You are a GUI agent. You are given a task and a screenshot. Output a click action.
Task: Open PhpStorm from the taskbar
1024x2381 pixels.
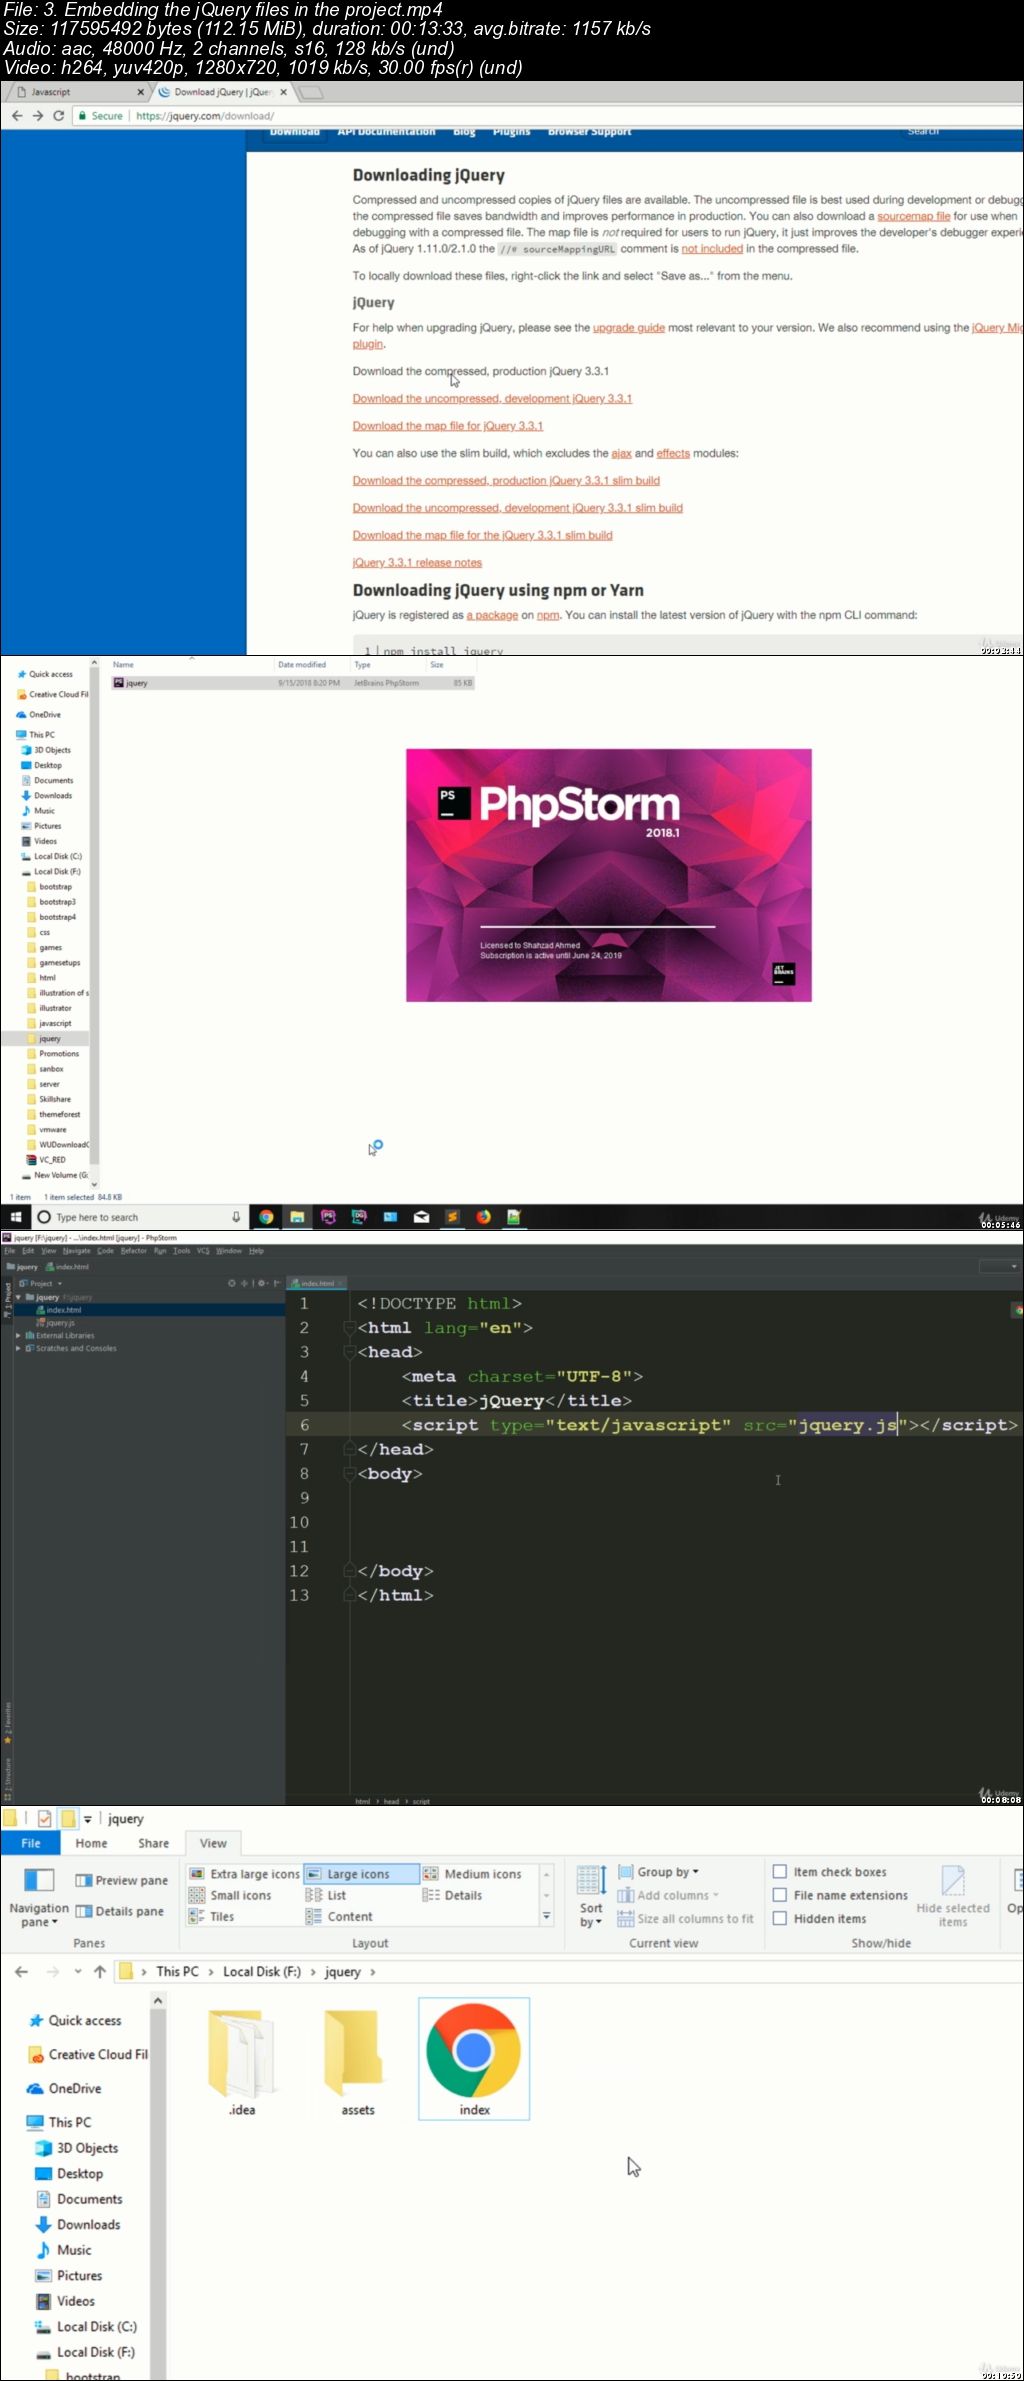coord(328,1217)
